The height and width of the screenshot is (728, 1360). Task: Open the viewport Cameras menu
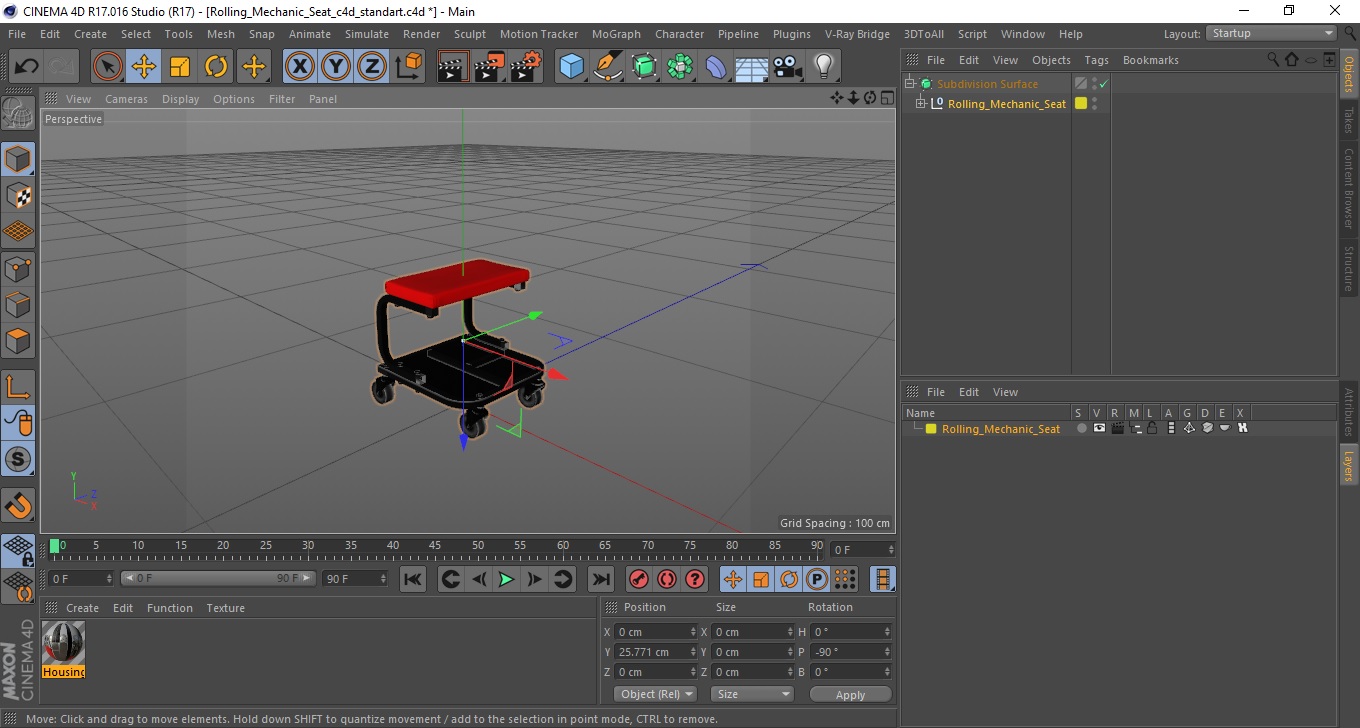(x=126, y=99)
